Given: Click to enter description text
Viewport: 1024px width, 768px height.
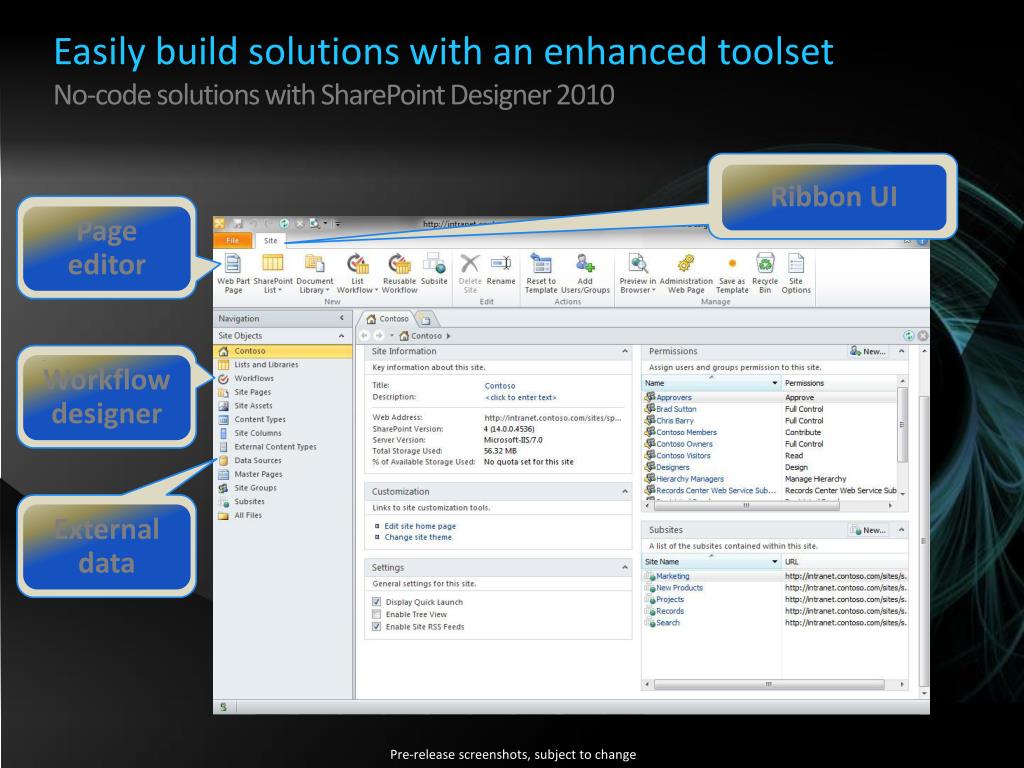Looking at the screenshot, I should pyautogui.click(x=520, y=397).
